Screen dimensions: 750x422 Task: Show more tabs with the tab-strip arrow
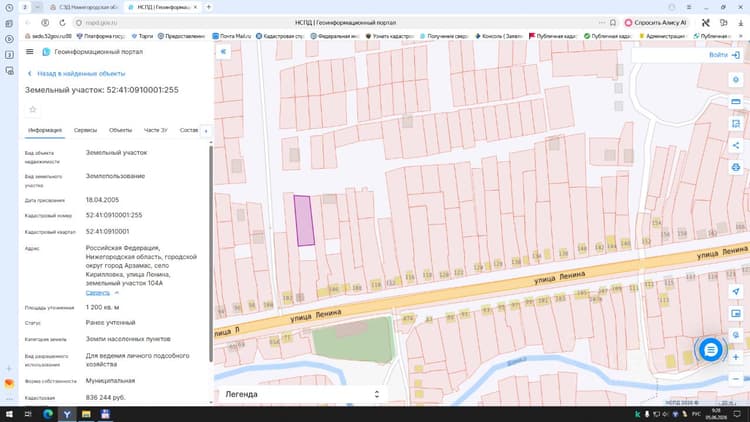[206, 131]
